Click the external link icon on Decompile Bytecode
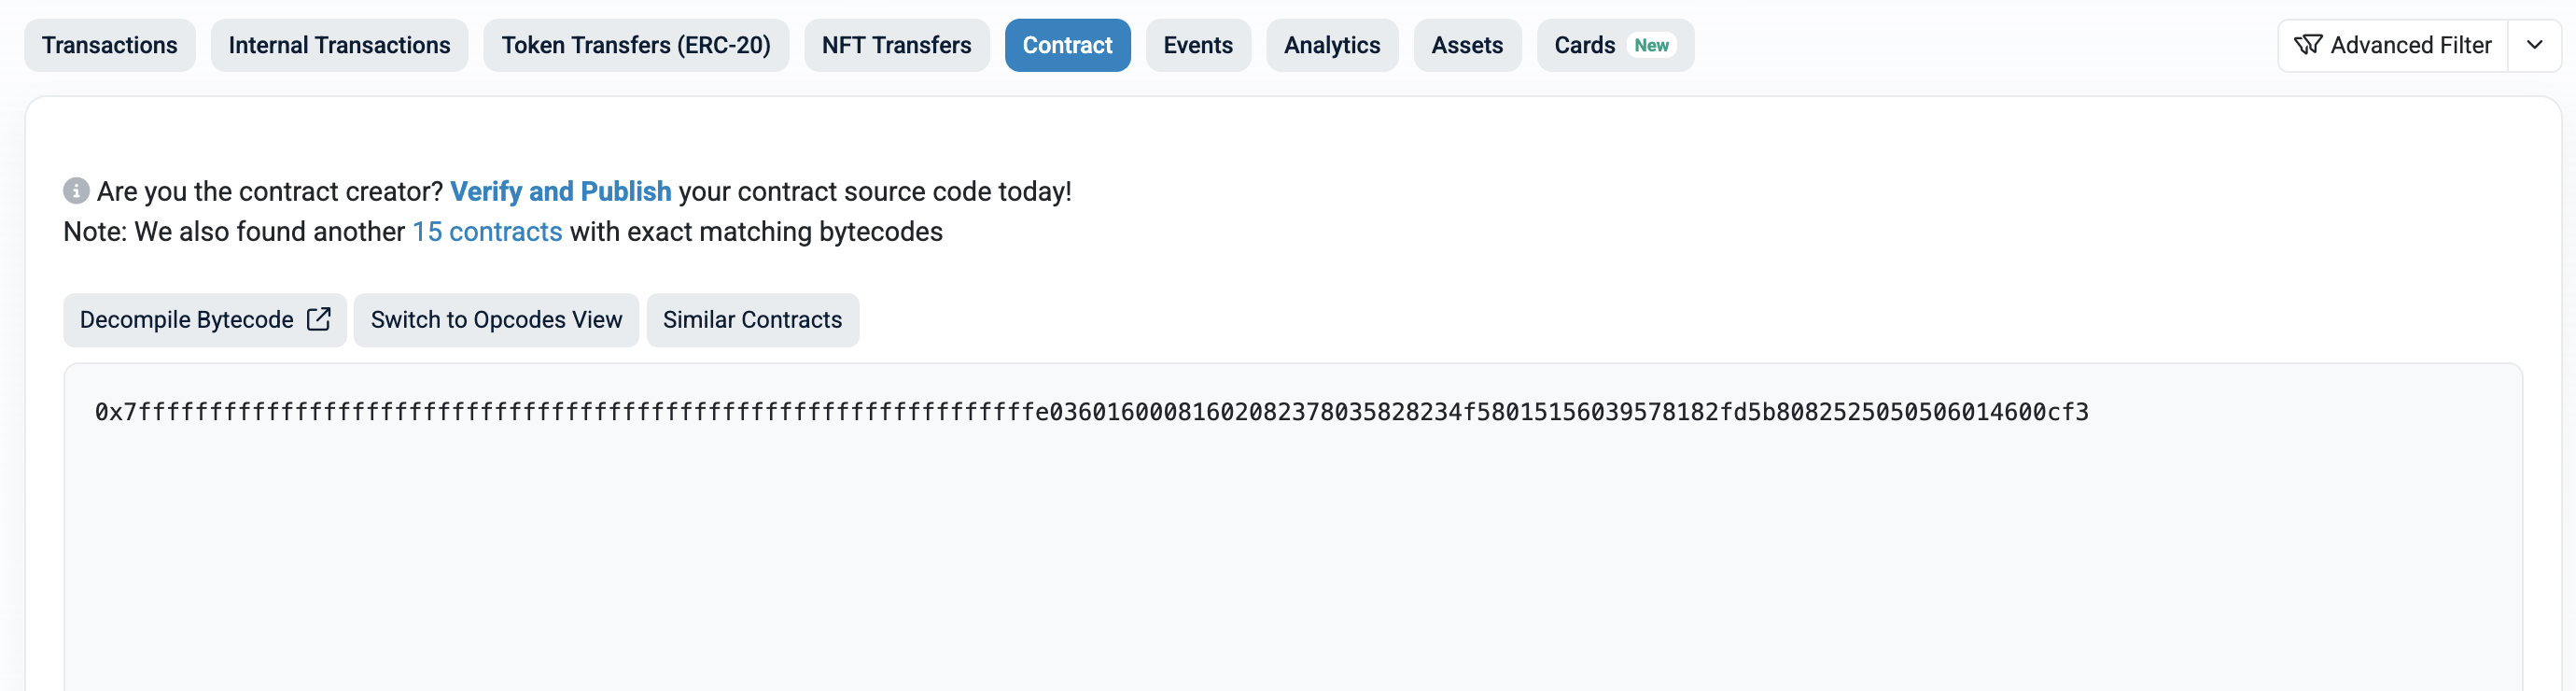2576x691 pixels. (x=318, y=319)
